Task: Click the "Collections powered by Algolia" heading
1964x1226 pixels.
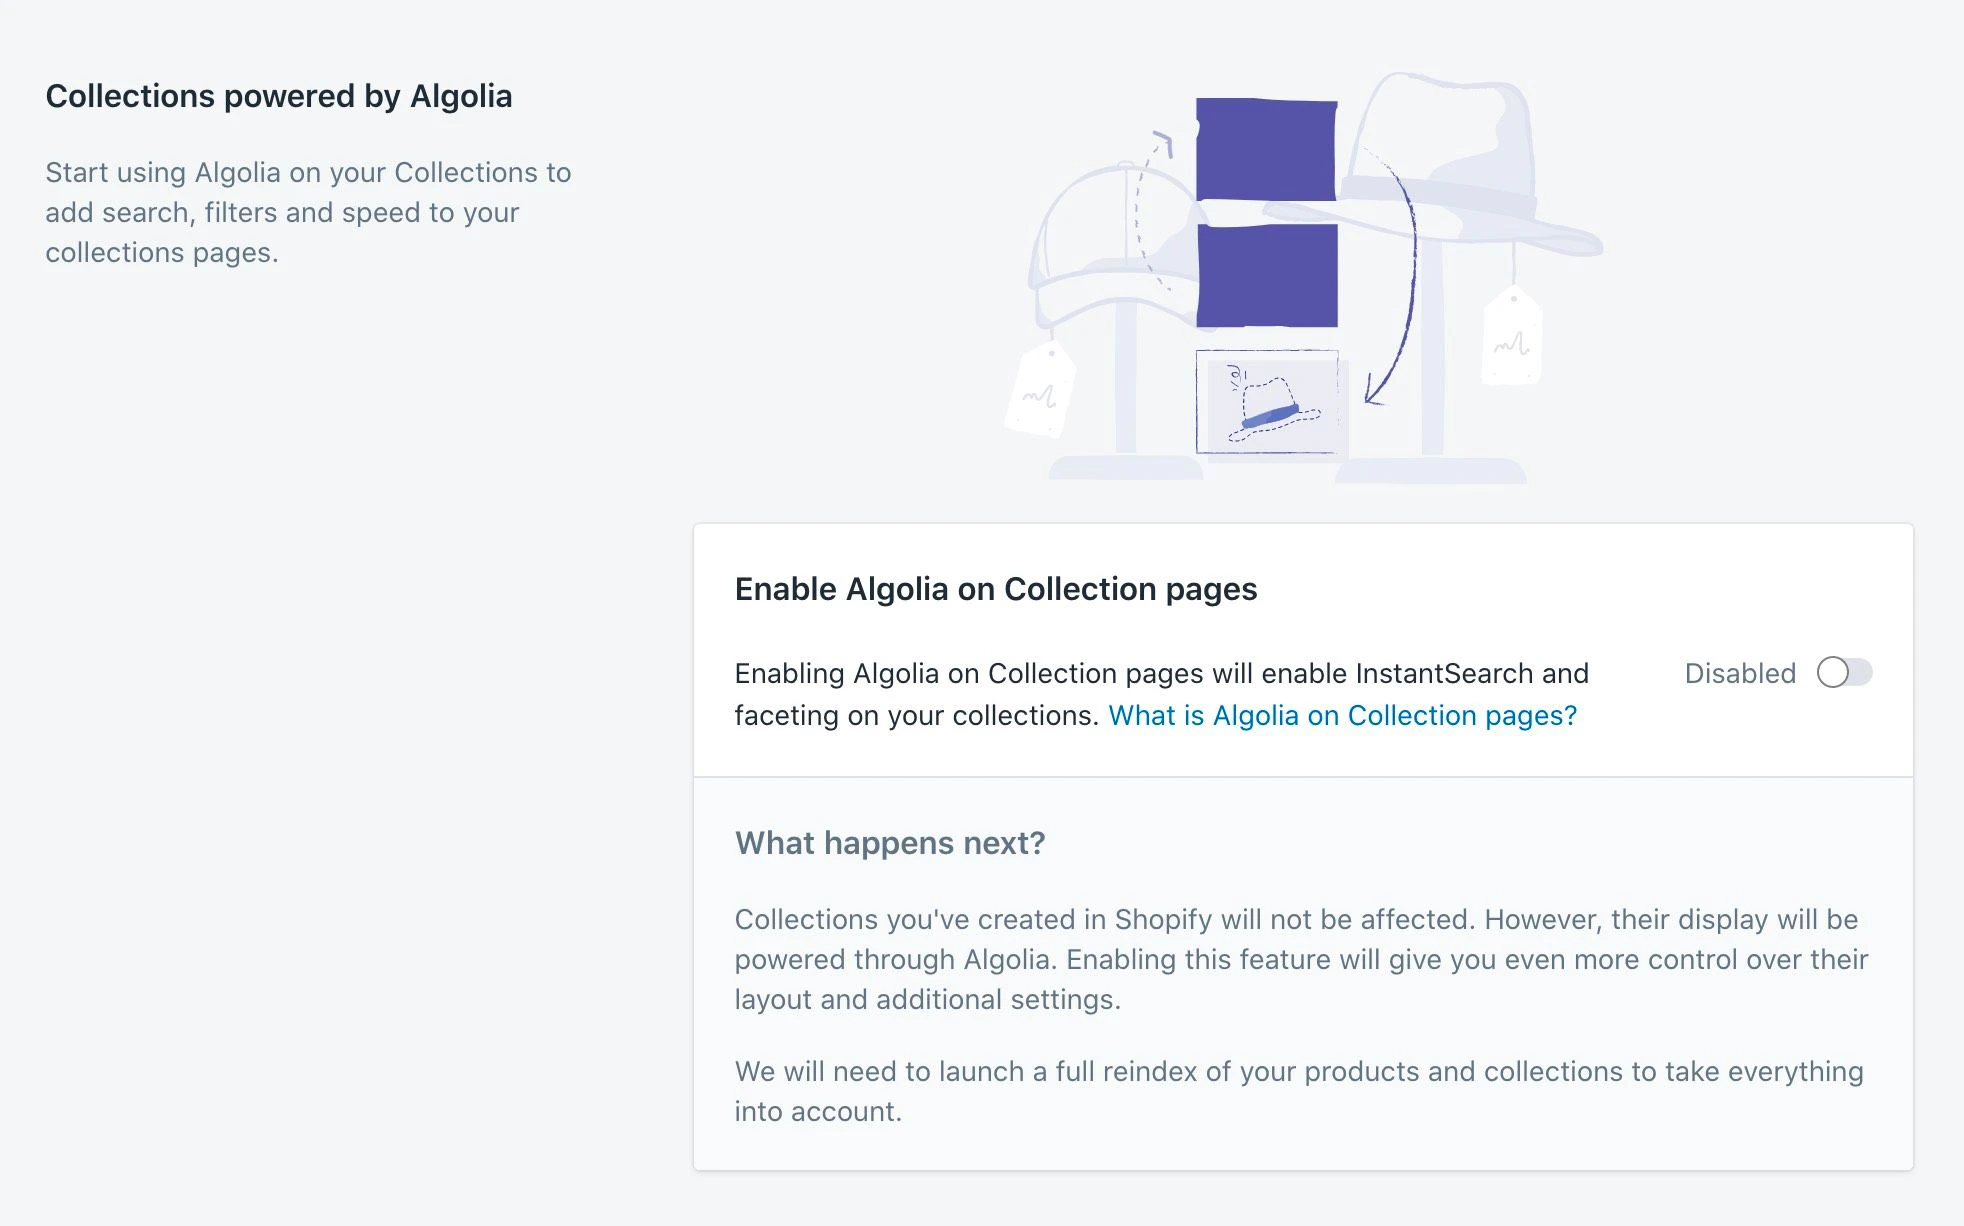Action: click(278, 96)
